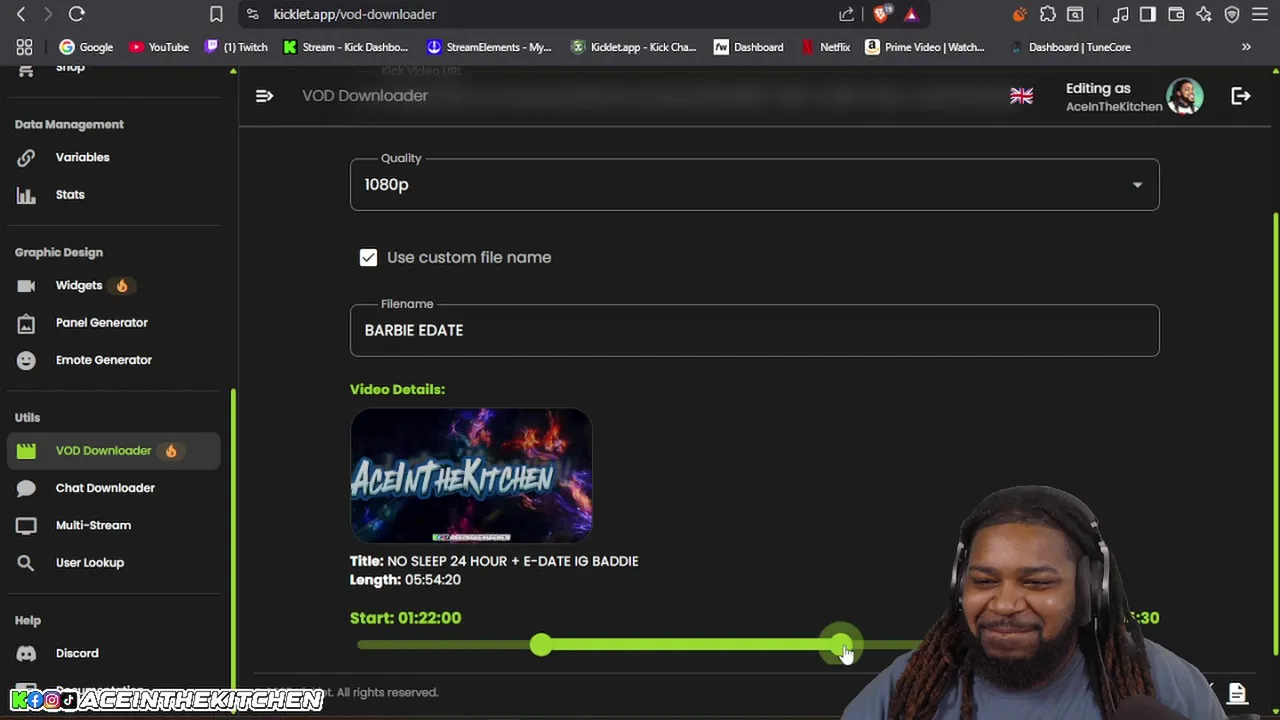Click the Discord logo icon in sidebar

26,654
